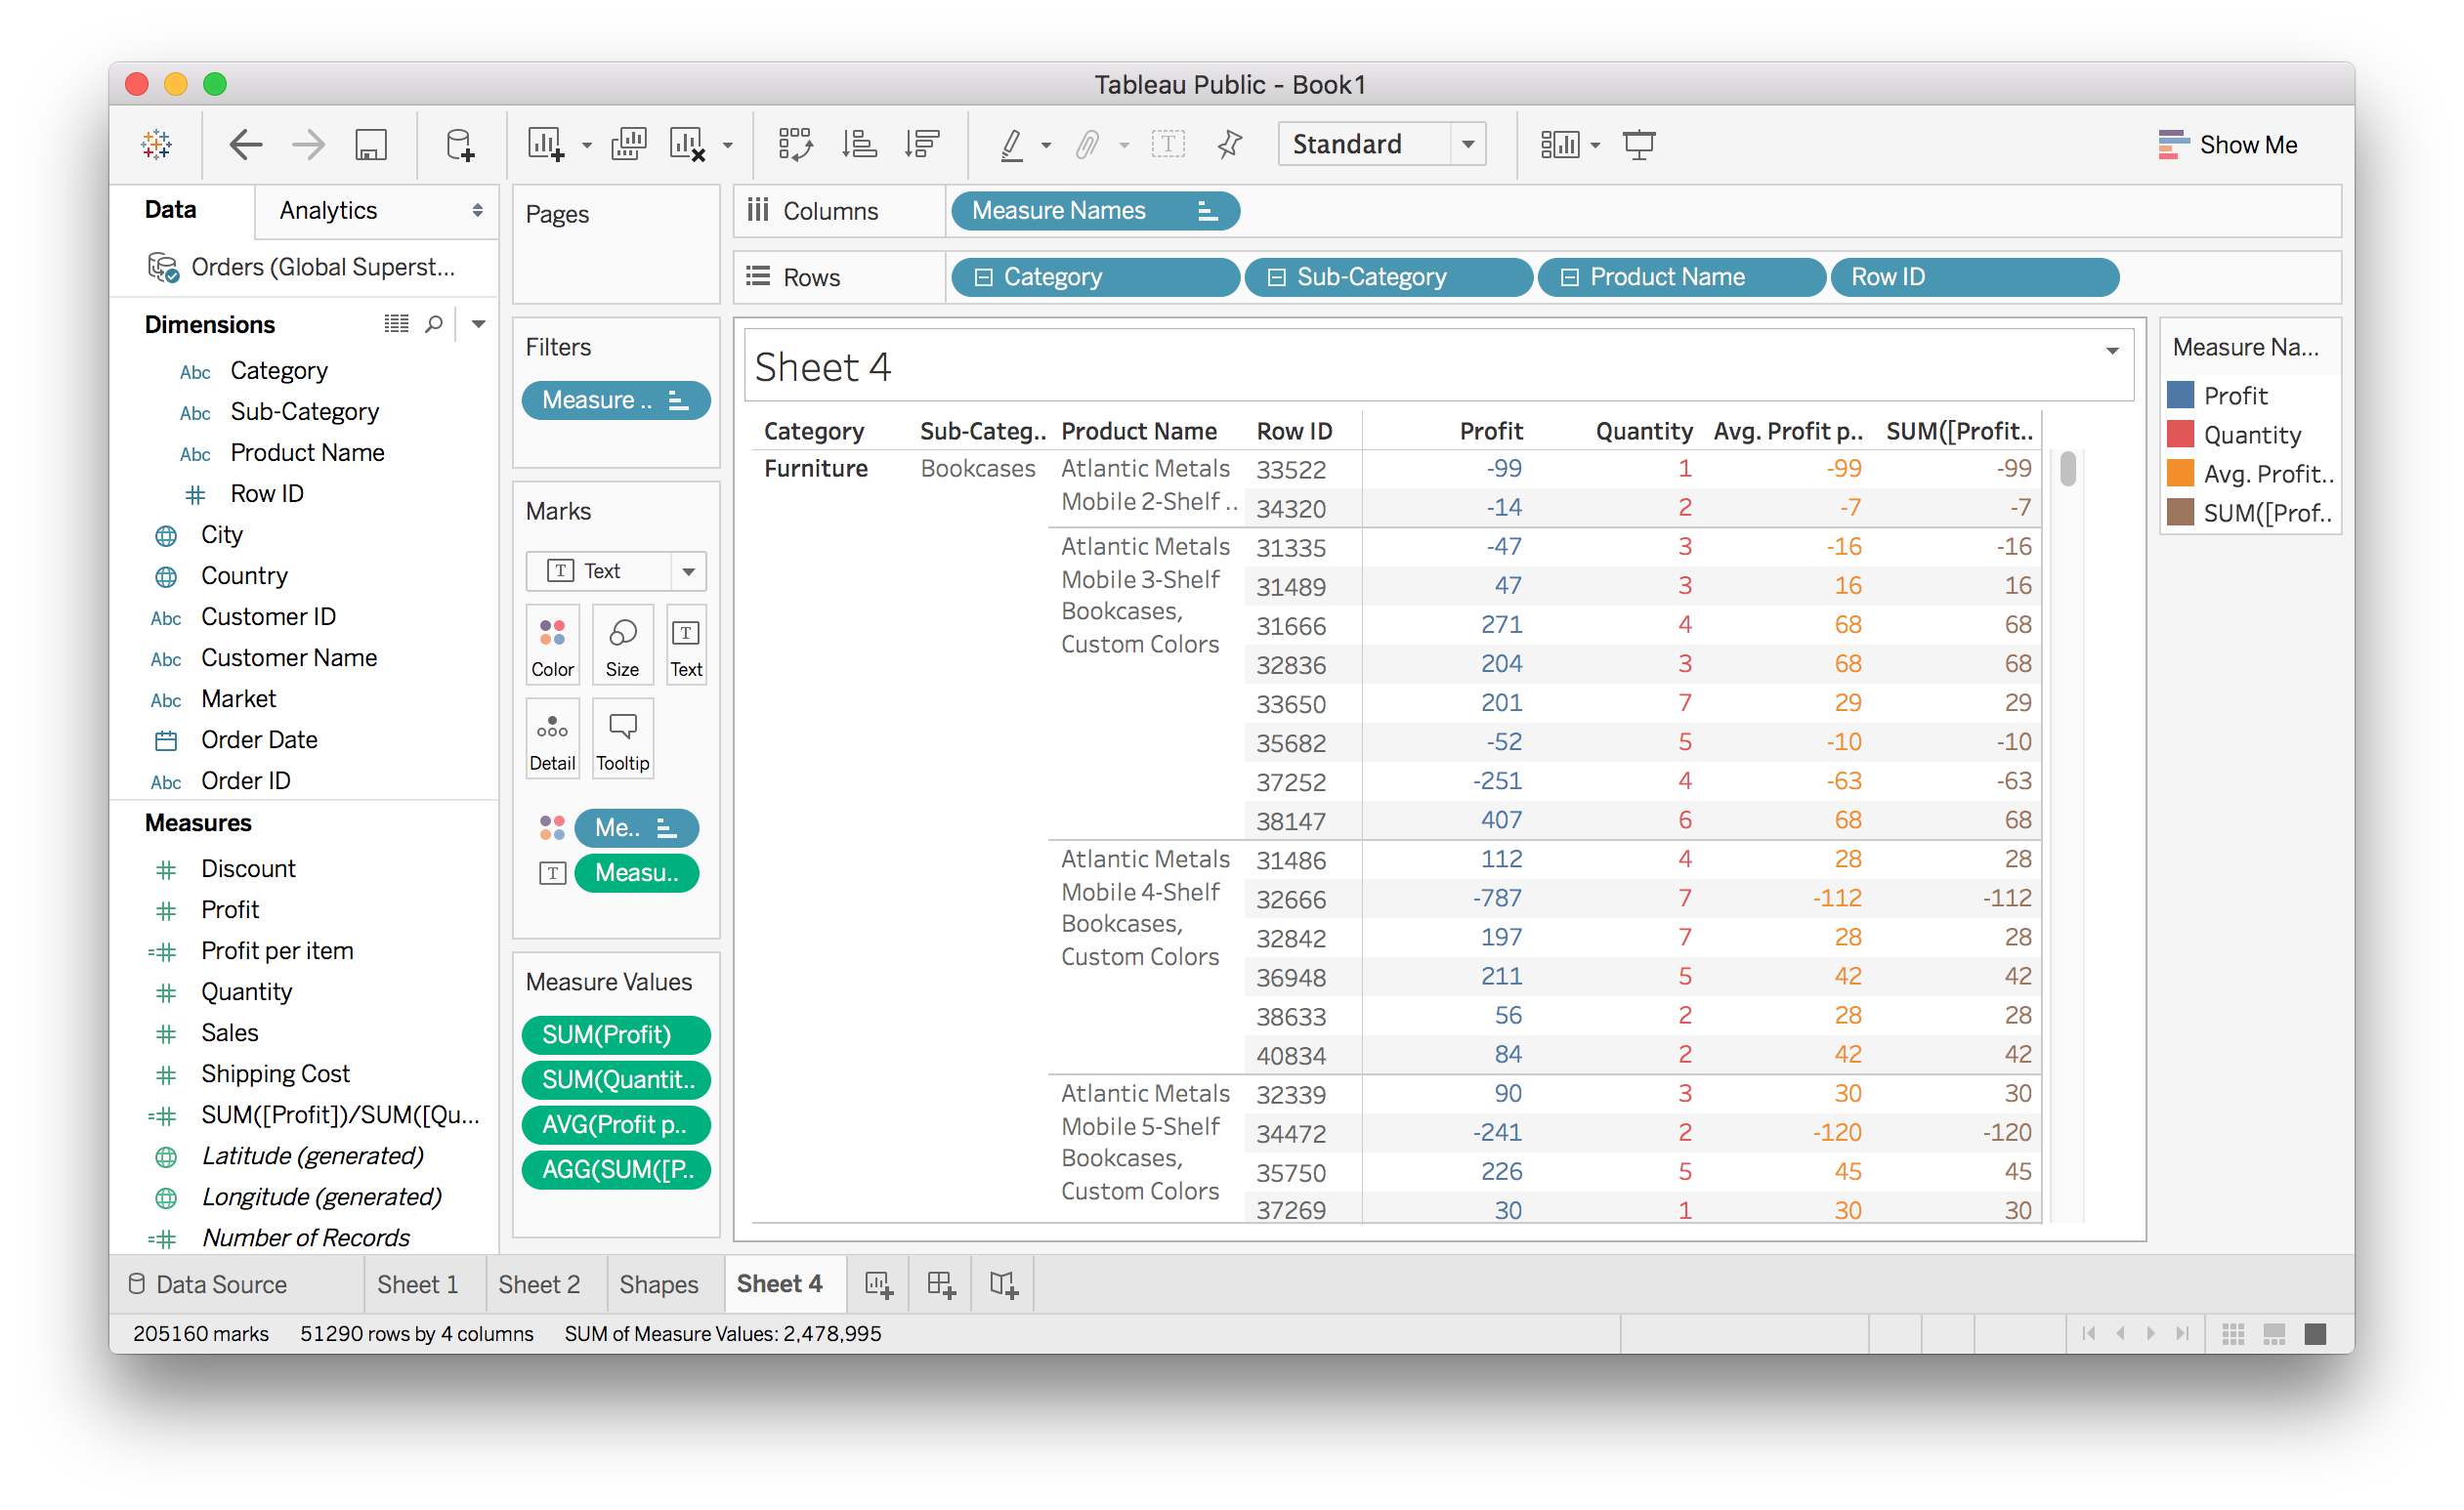The image size is (2464, 1510).
Task: Sort ascending using toolbar icon
Action: tap(859, 145)
